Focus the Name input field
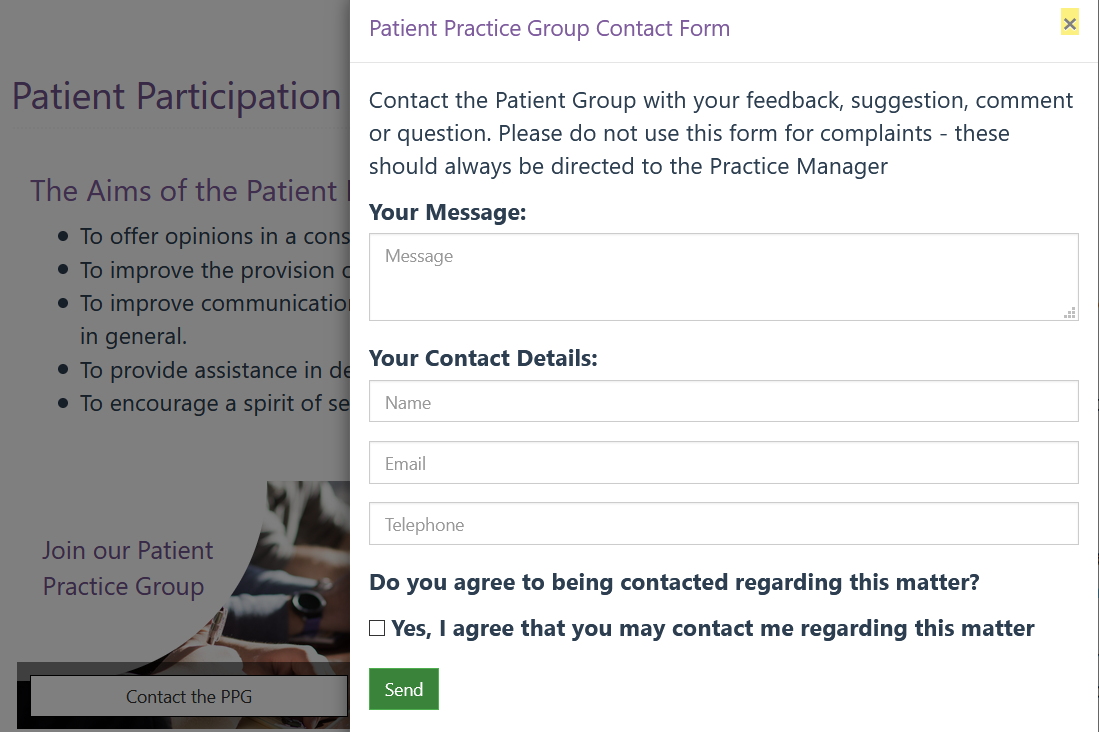 (x=723, y=401)
